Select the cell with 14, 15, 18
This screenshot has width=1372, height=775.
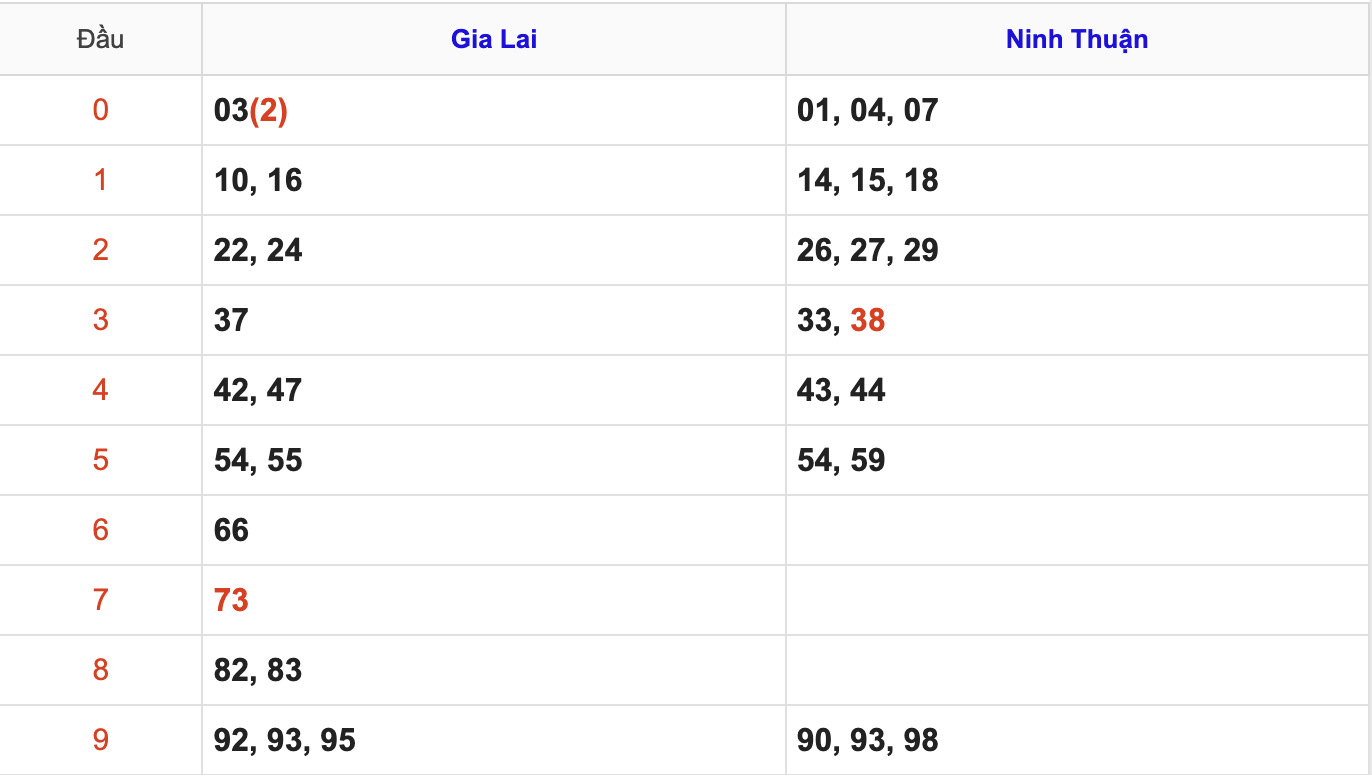coord(868,180)
